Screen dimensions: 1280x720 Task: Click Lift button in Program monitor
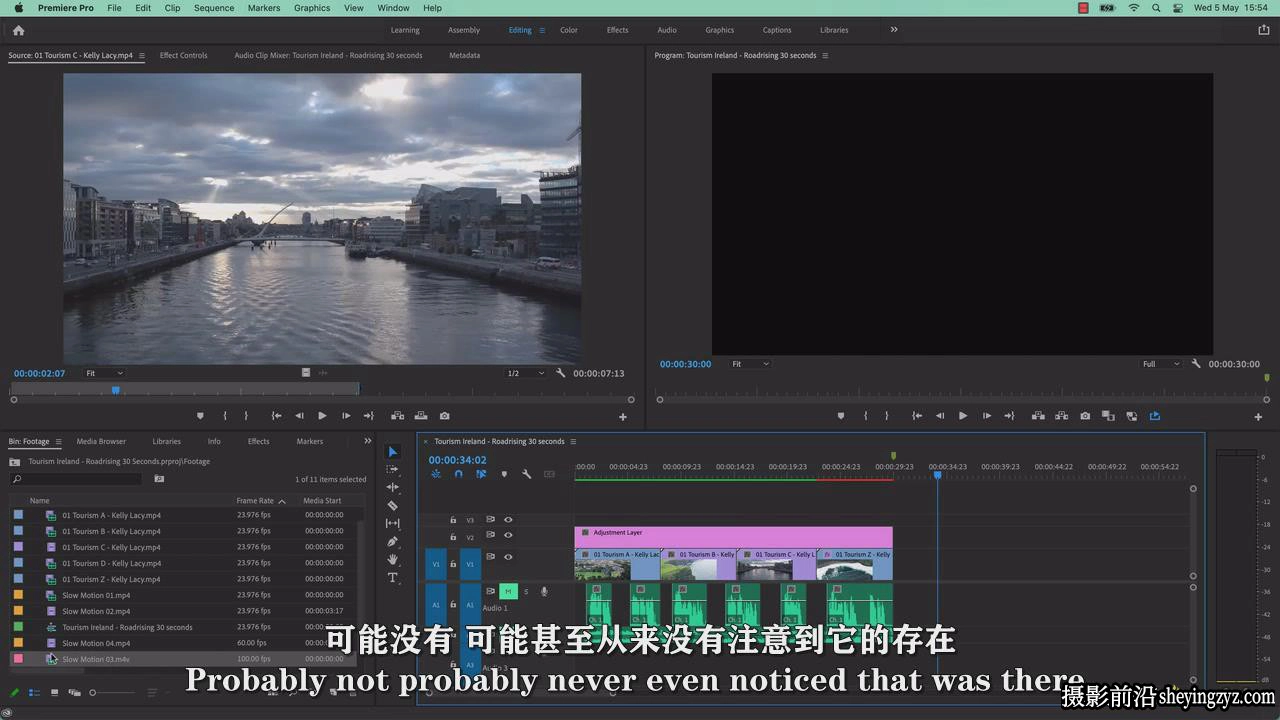[x=1038, y=416]
